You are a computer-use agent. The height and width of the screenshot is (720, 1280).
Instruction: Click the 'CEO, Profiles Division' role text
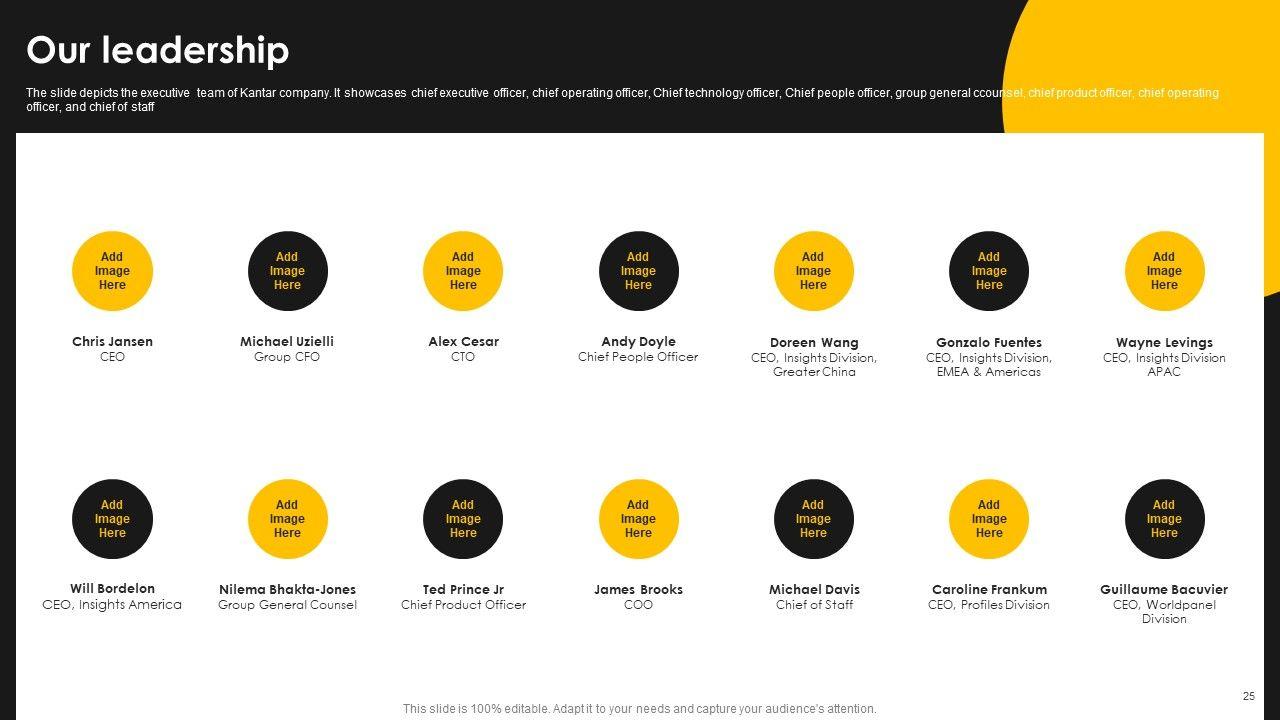click(x=989, y=605)
